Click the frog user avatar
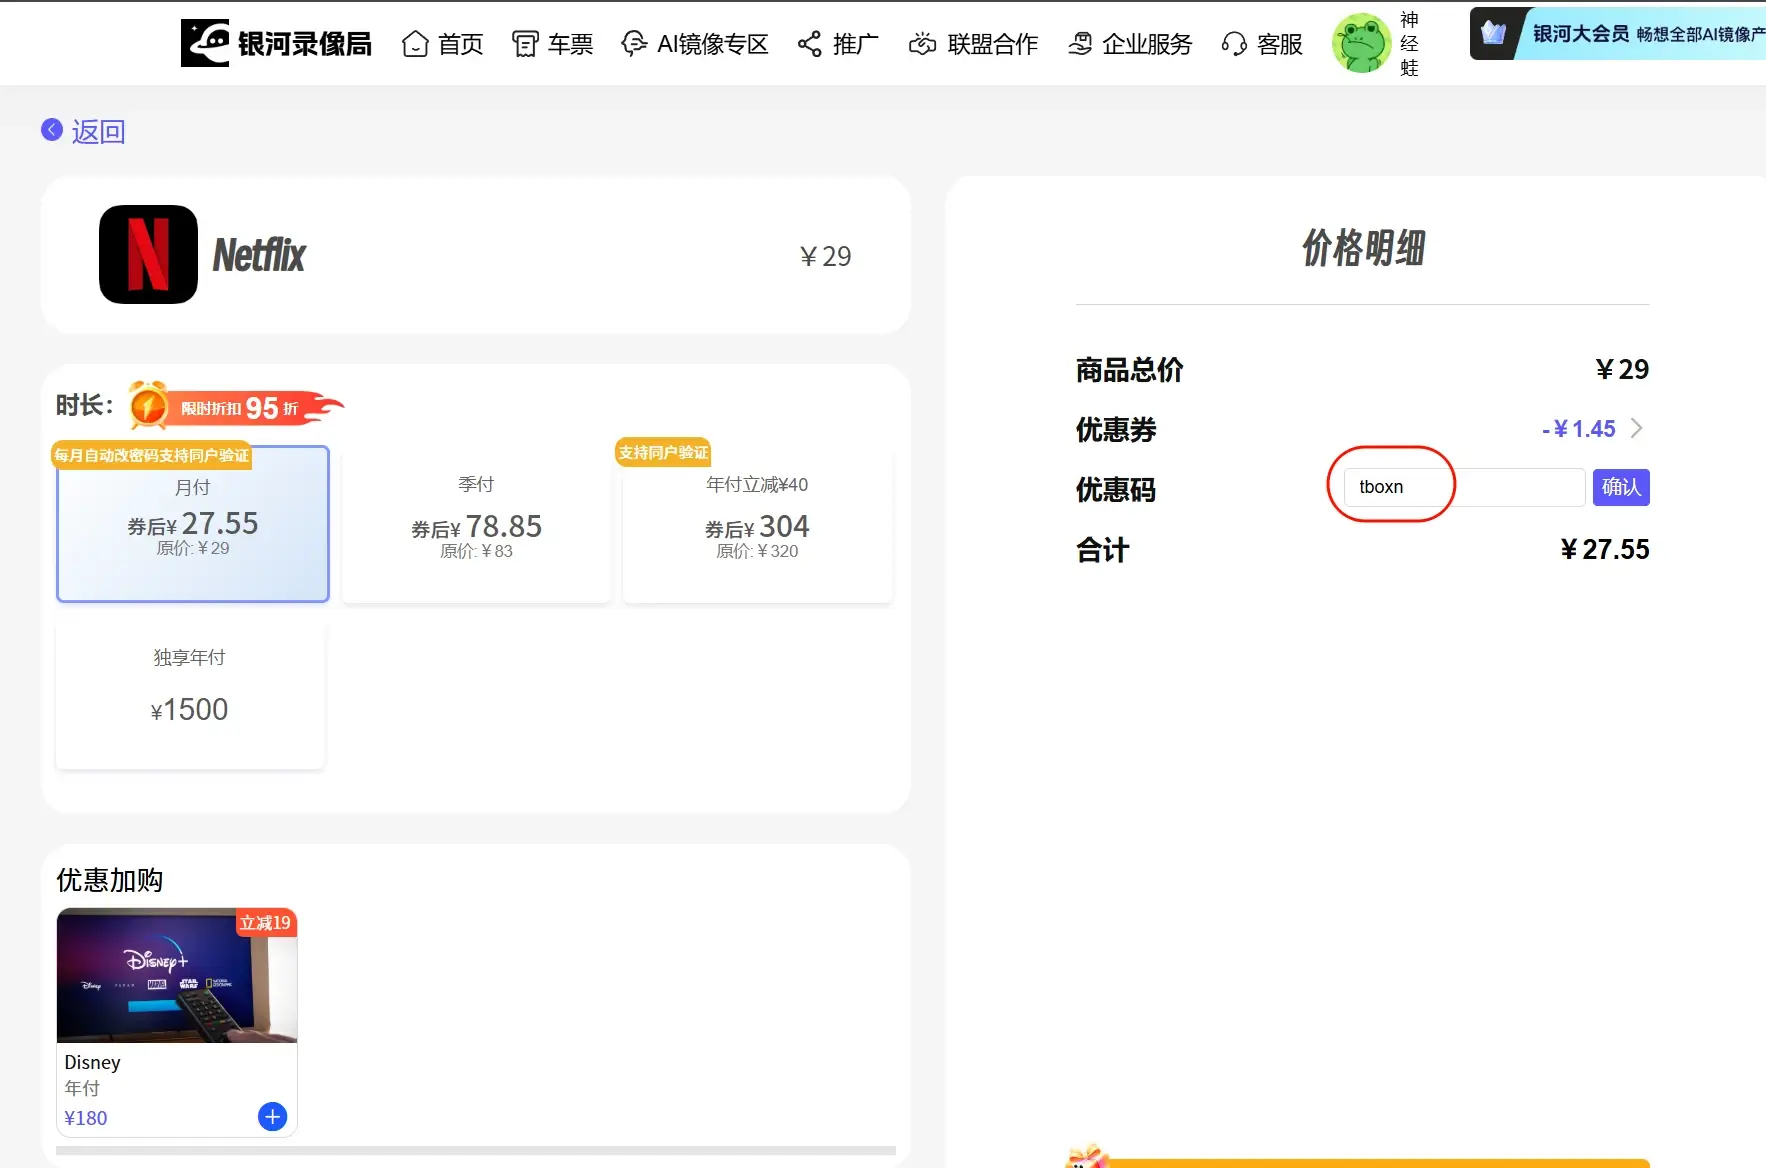 [x=1360, y=43]
